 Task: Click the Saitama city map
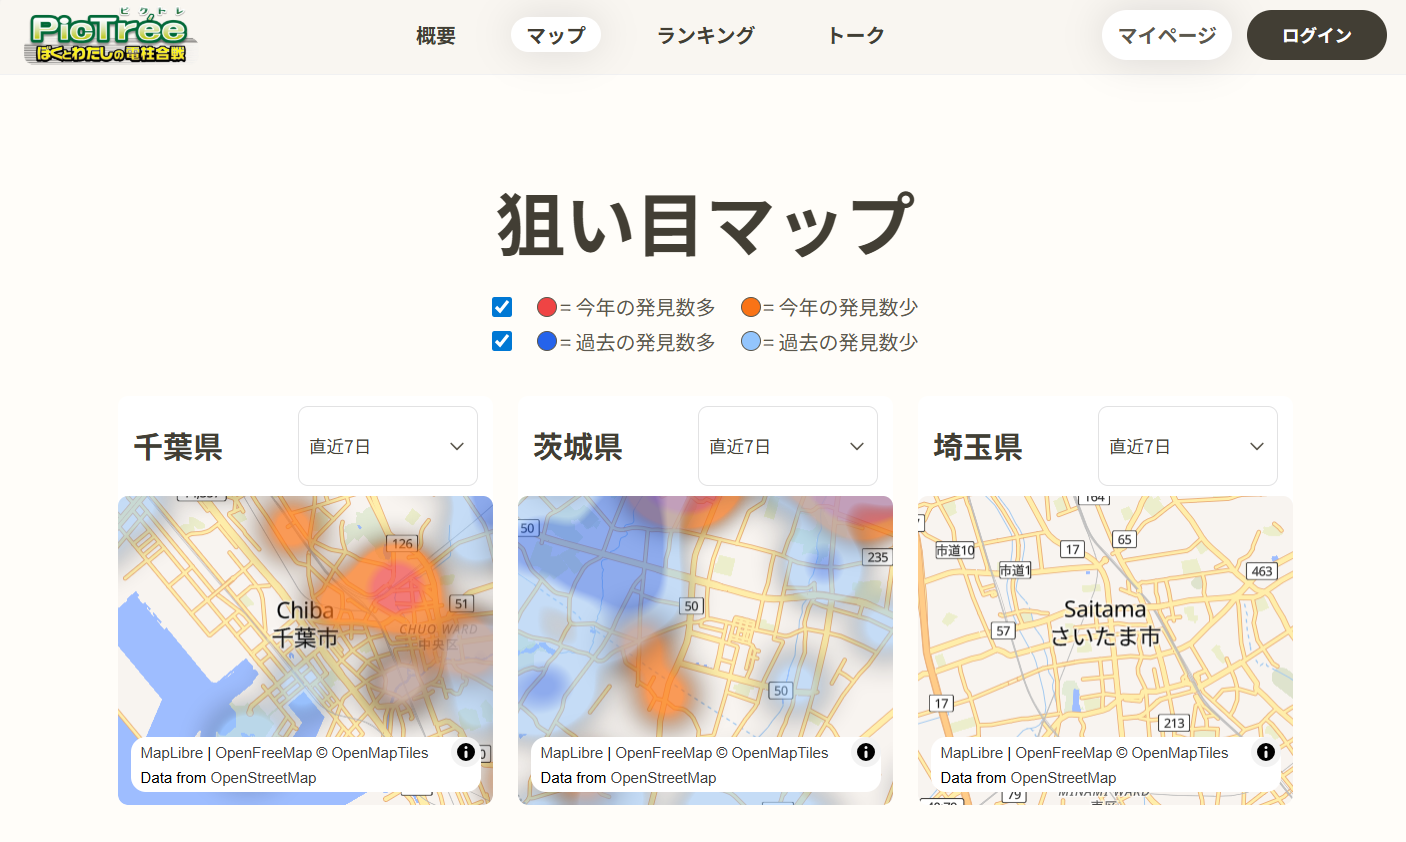click(1105, 620)
